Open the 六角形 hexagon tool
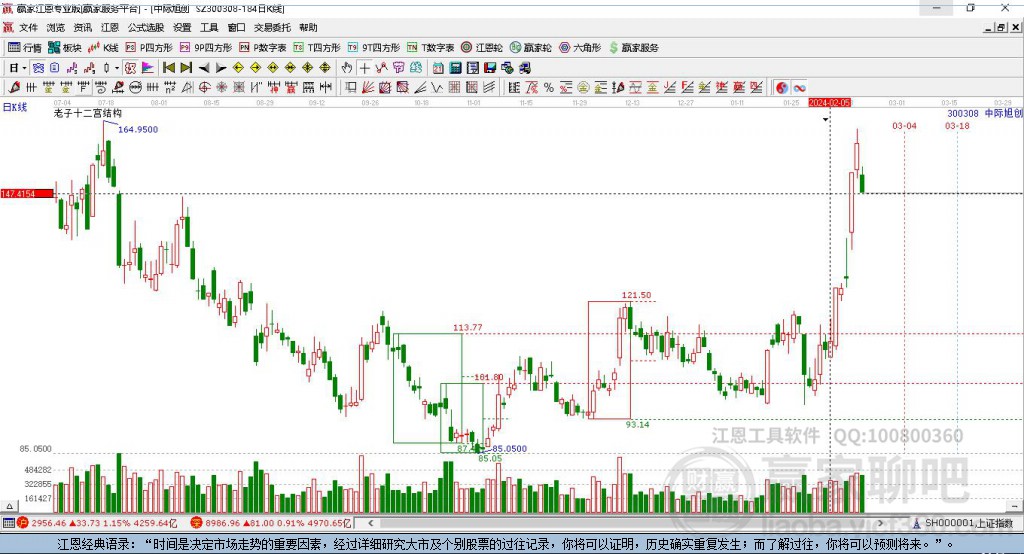Screen dimensions: 1024x554 [x=580, y=48]
